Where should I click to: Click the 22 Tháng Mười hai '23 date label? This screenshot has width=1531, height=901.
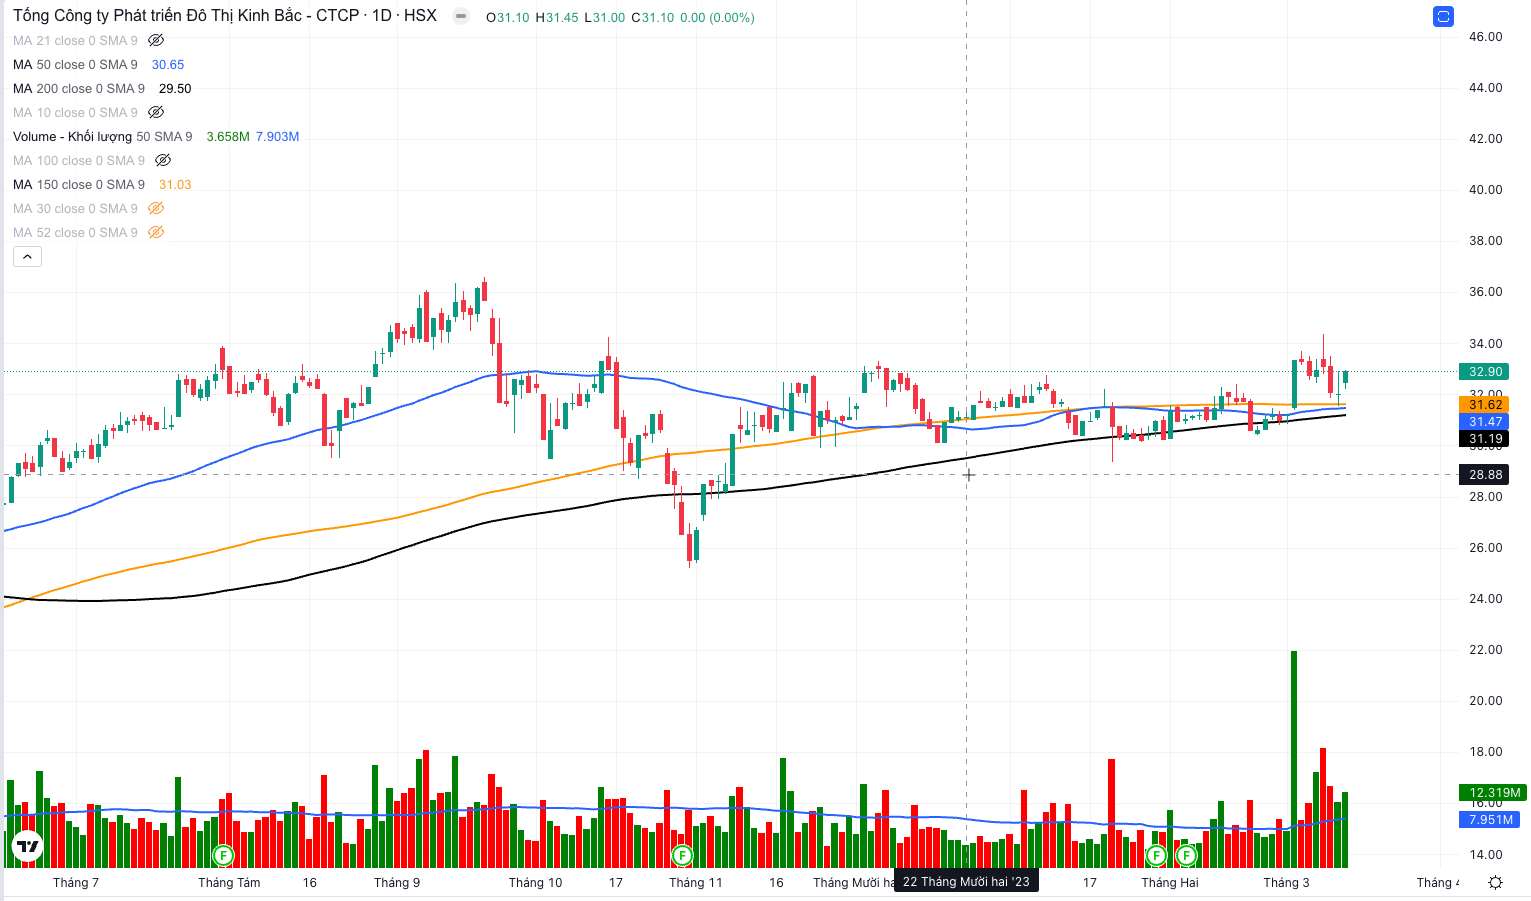tap(966, 882)
